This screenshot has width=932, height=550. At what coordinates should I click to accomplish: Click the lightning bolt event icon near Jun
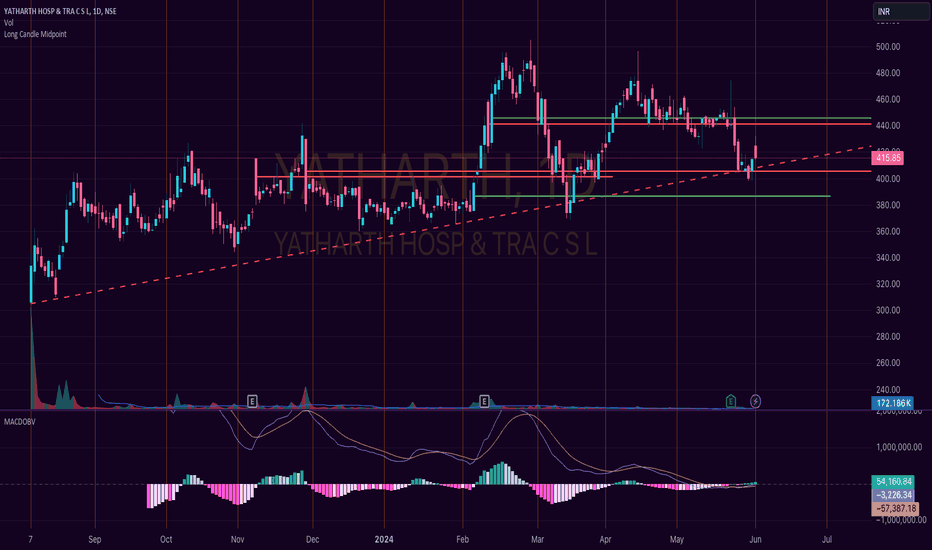755,401
